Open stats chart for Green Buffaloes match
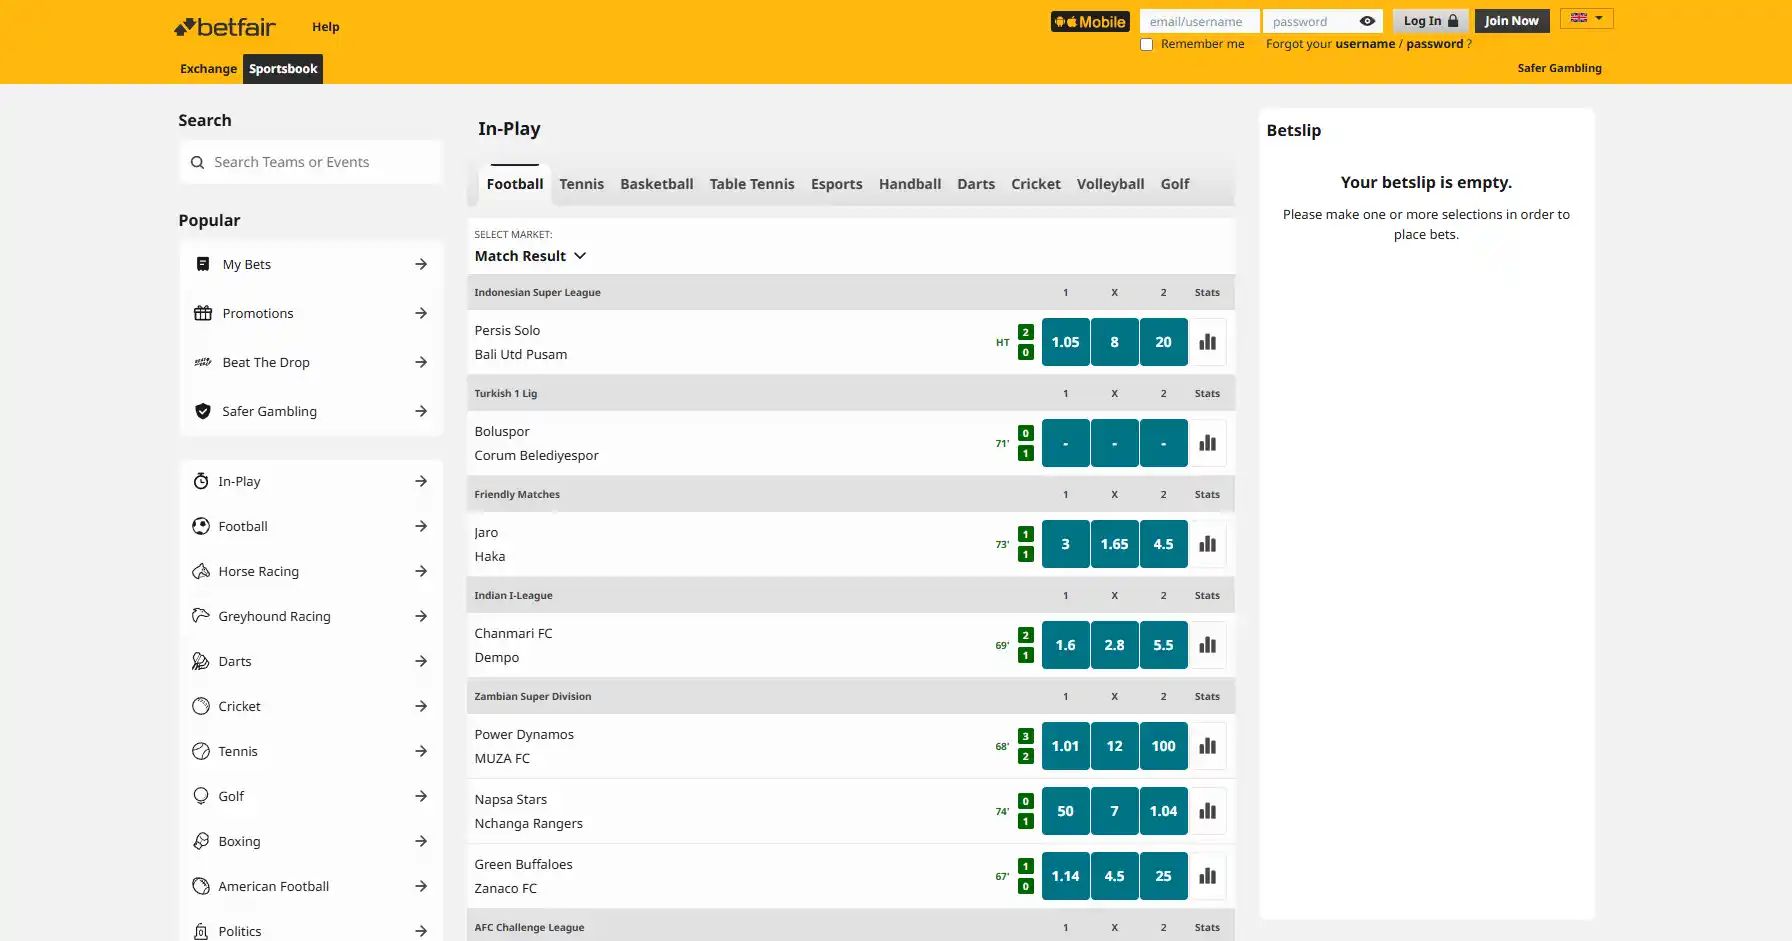Image resolution: width=1792 pixels, height=941 pixels. (1208, 876)
